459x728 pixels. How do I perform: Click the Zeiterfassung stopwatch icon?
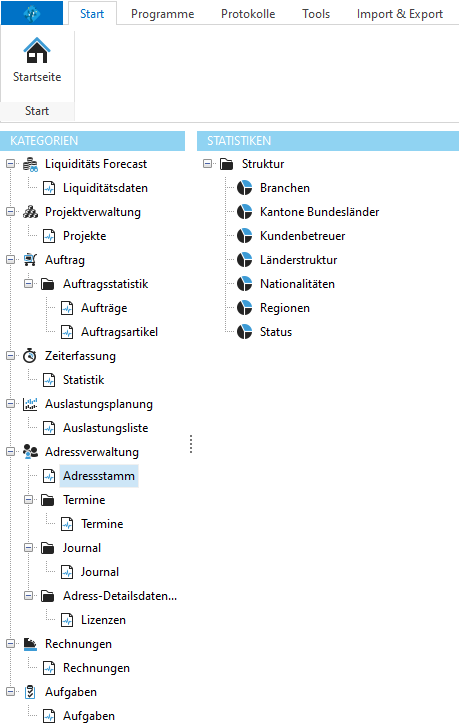(x=30, y=356)
